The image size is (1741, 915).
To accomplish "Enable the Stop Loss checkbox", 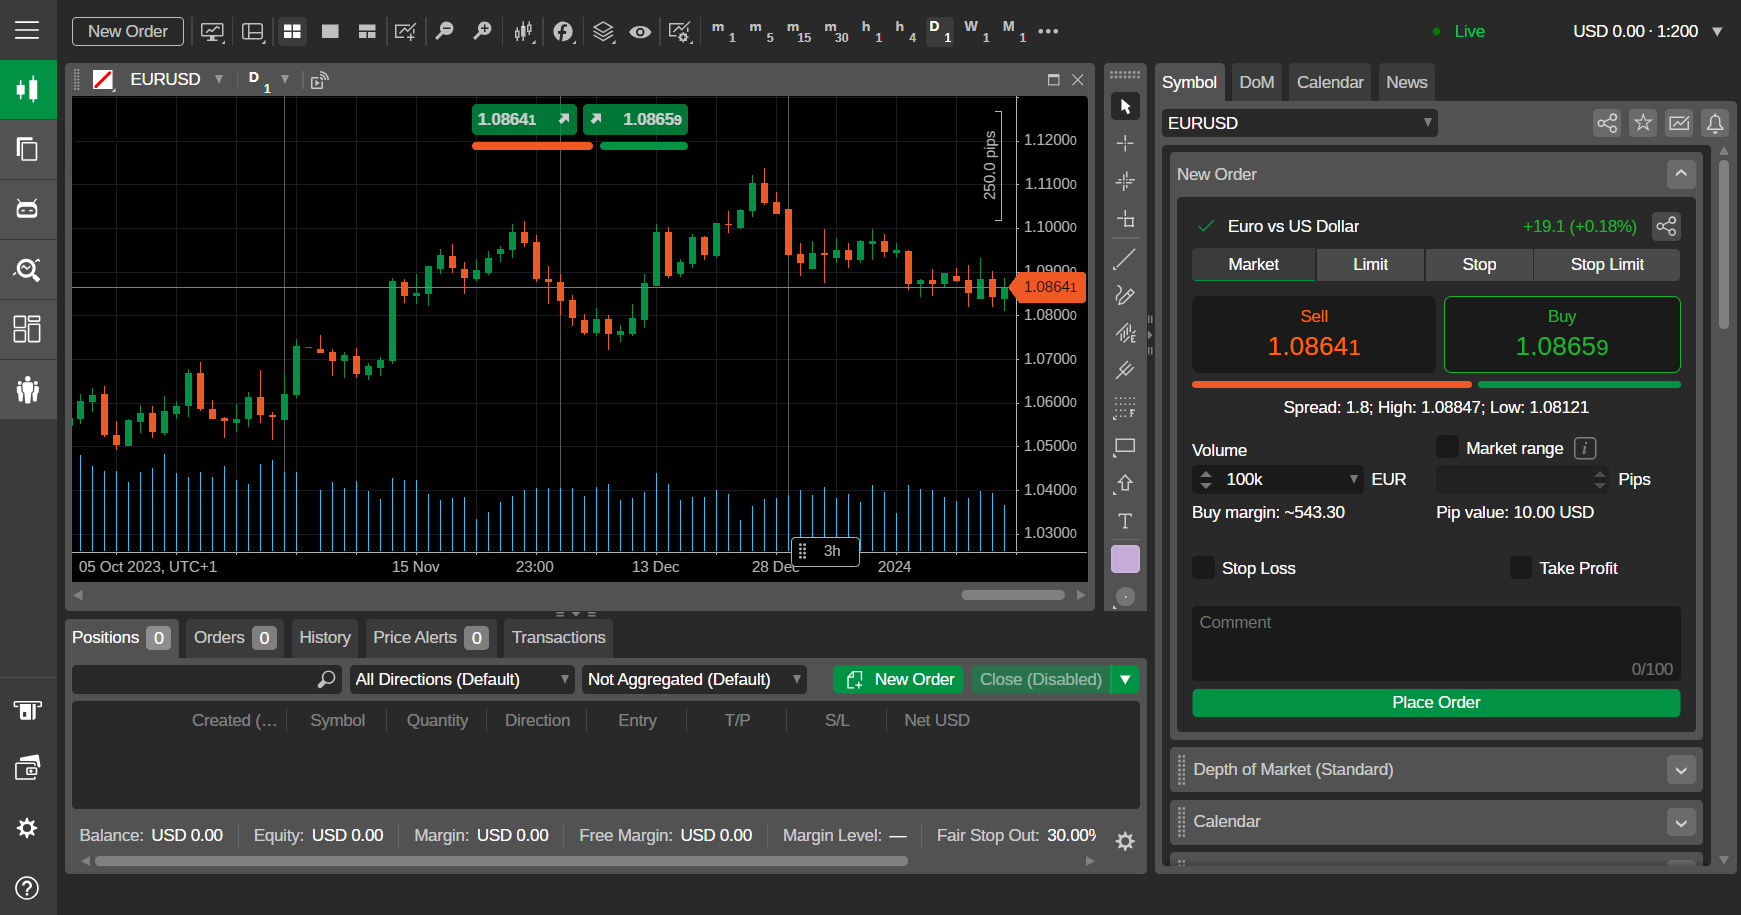I will pyautogui.click(x=1204, y=568).
